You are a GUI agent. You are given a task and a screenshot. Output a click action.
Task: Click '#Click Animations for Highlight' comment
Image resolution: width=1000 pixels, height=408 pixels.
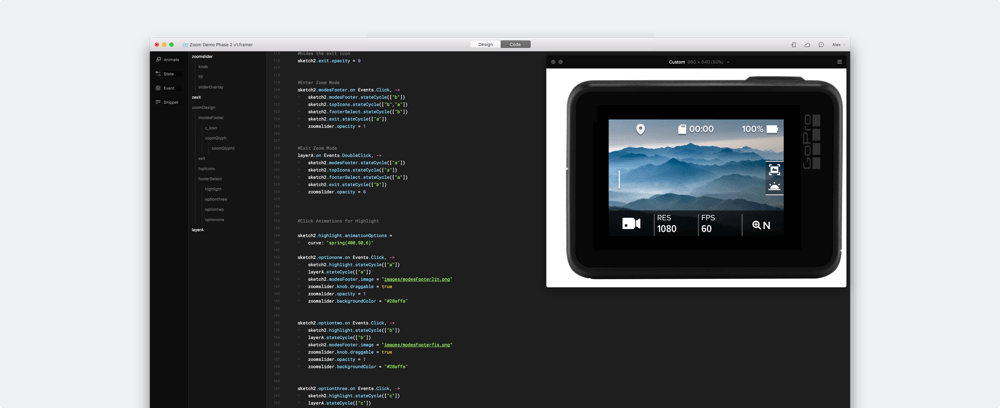click(x=338, y=221)
